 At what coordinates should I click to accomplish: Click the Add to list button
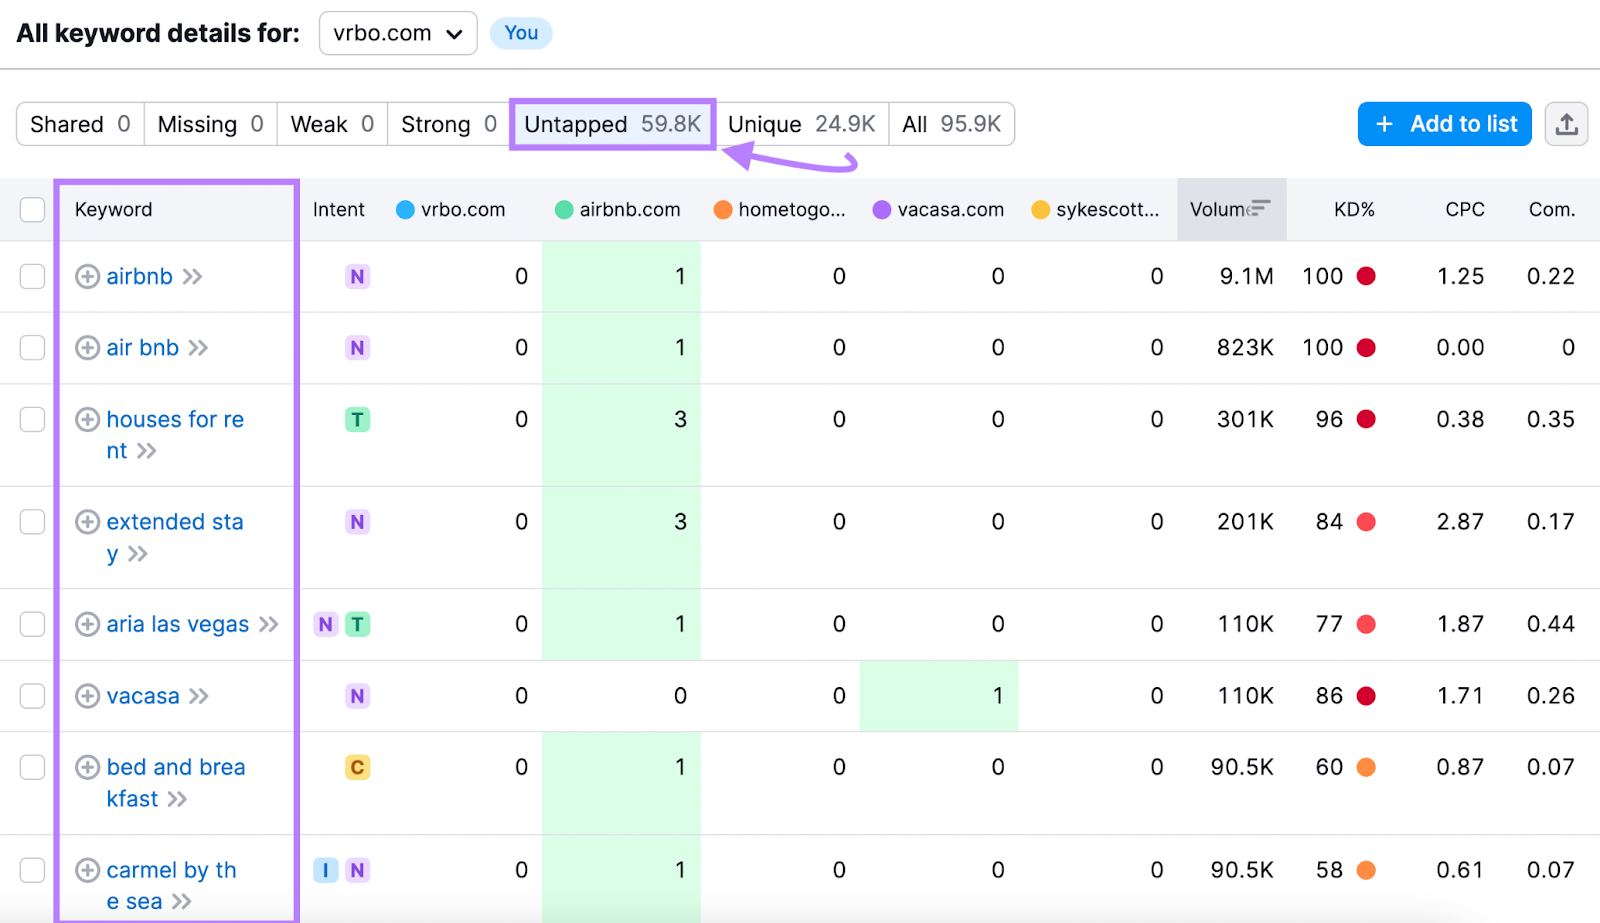1444,123
